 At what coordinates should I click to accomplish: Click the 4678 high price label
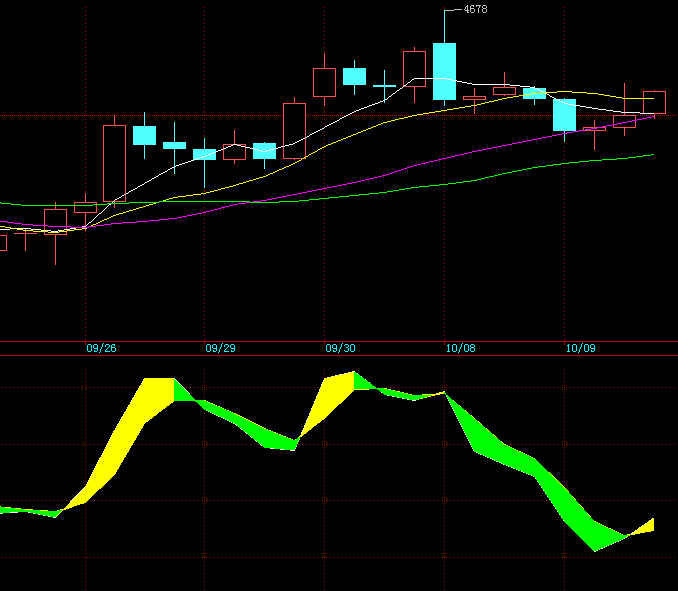coord(476,9)
